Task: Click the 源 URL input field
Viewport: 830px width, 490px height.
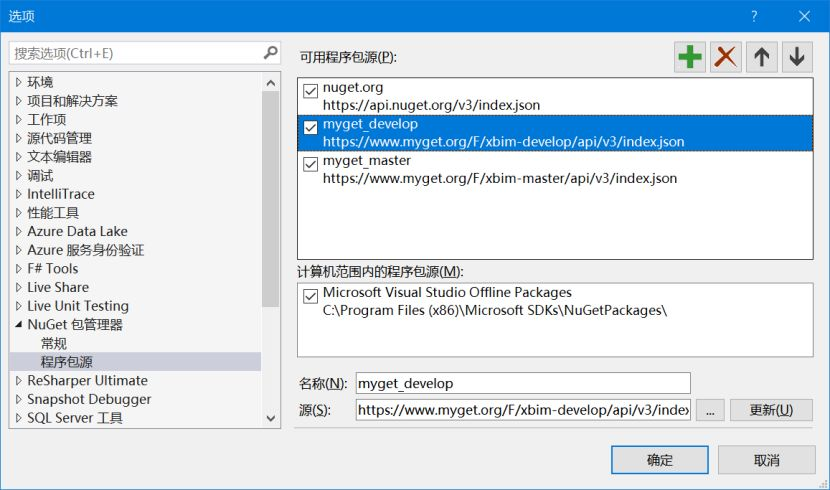Action: click(x=523, y=410)
